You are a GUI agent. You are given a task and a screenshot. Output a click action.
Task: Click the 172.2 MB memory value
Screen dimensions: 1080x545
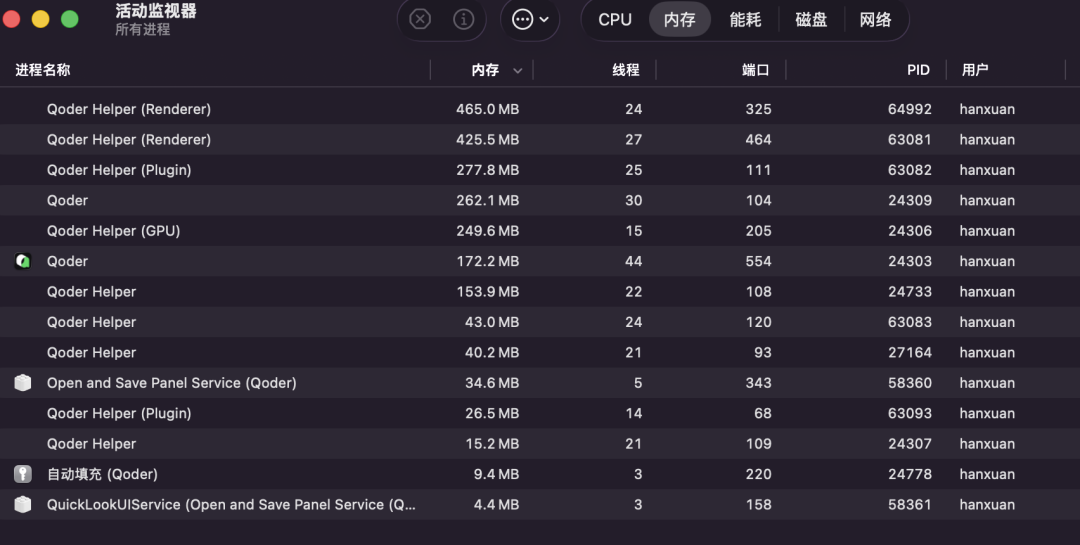pyautogui.click(x=488, y=261)
